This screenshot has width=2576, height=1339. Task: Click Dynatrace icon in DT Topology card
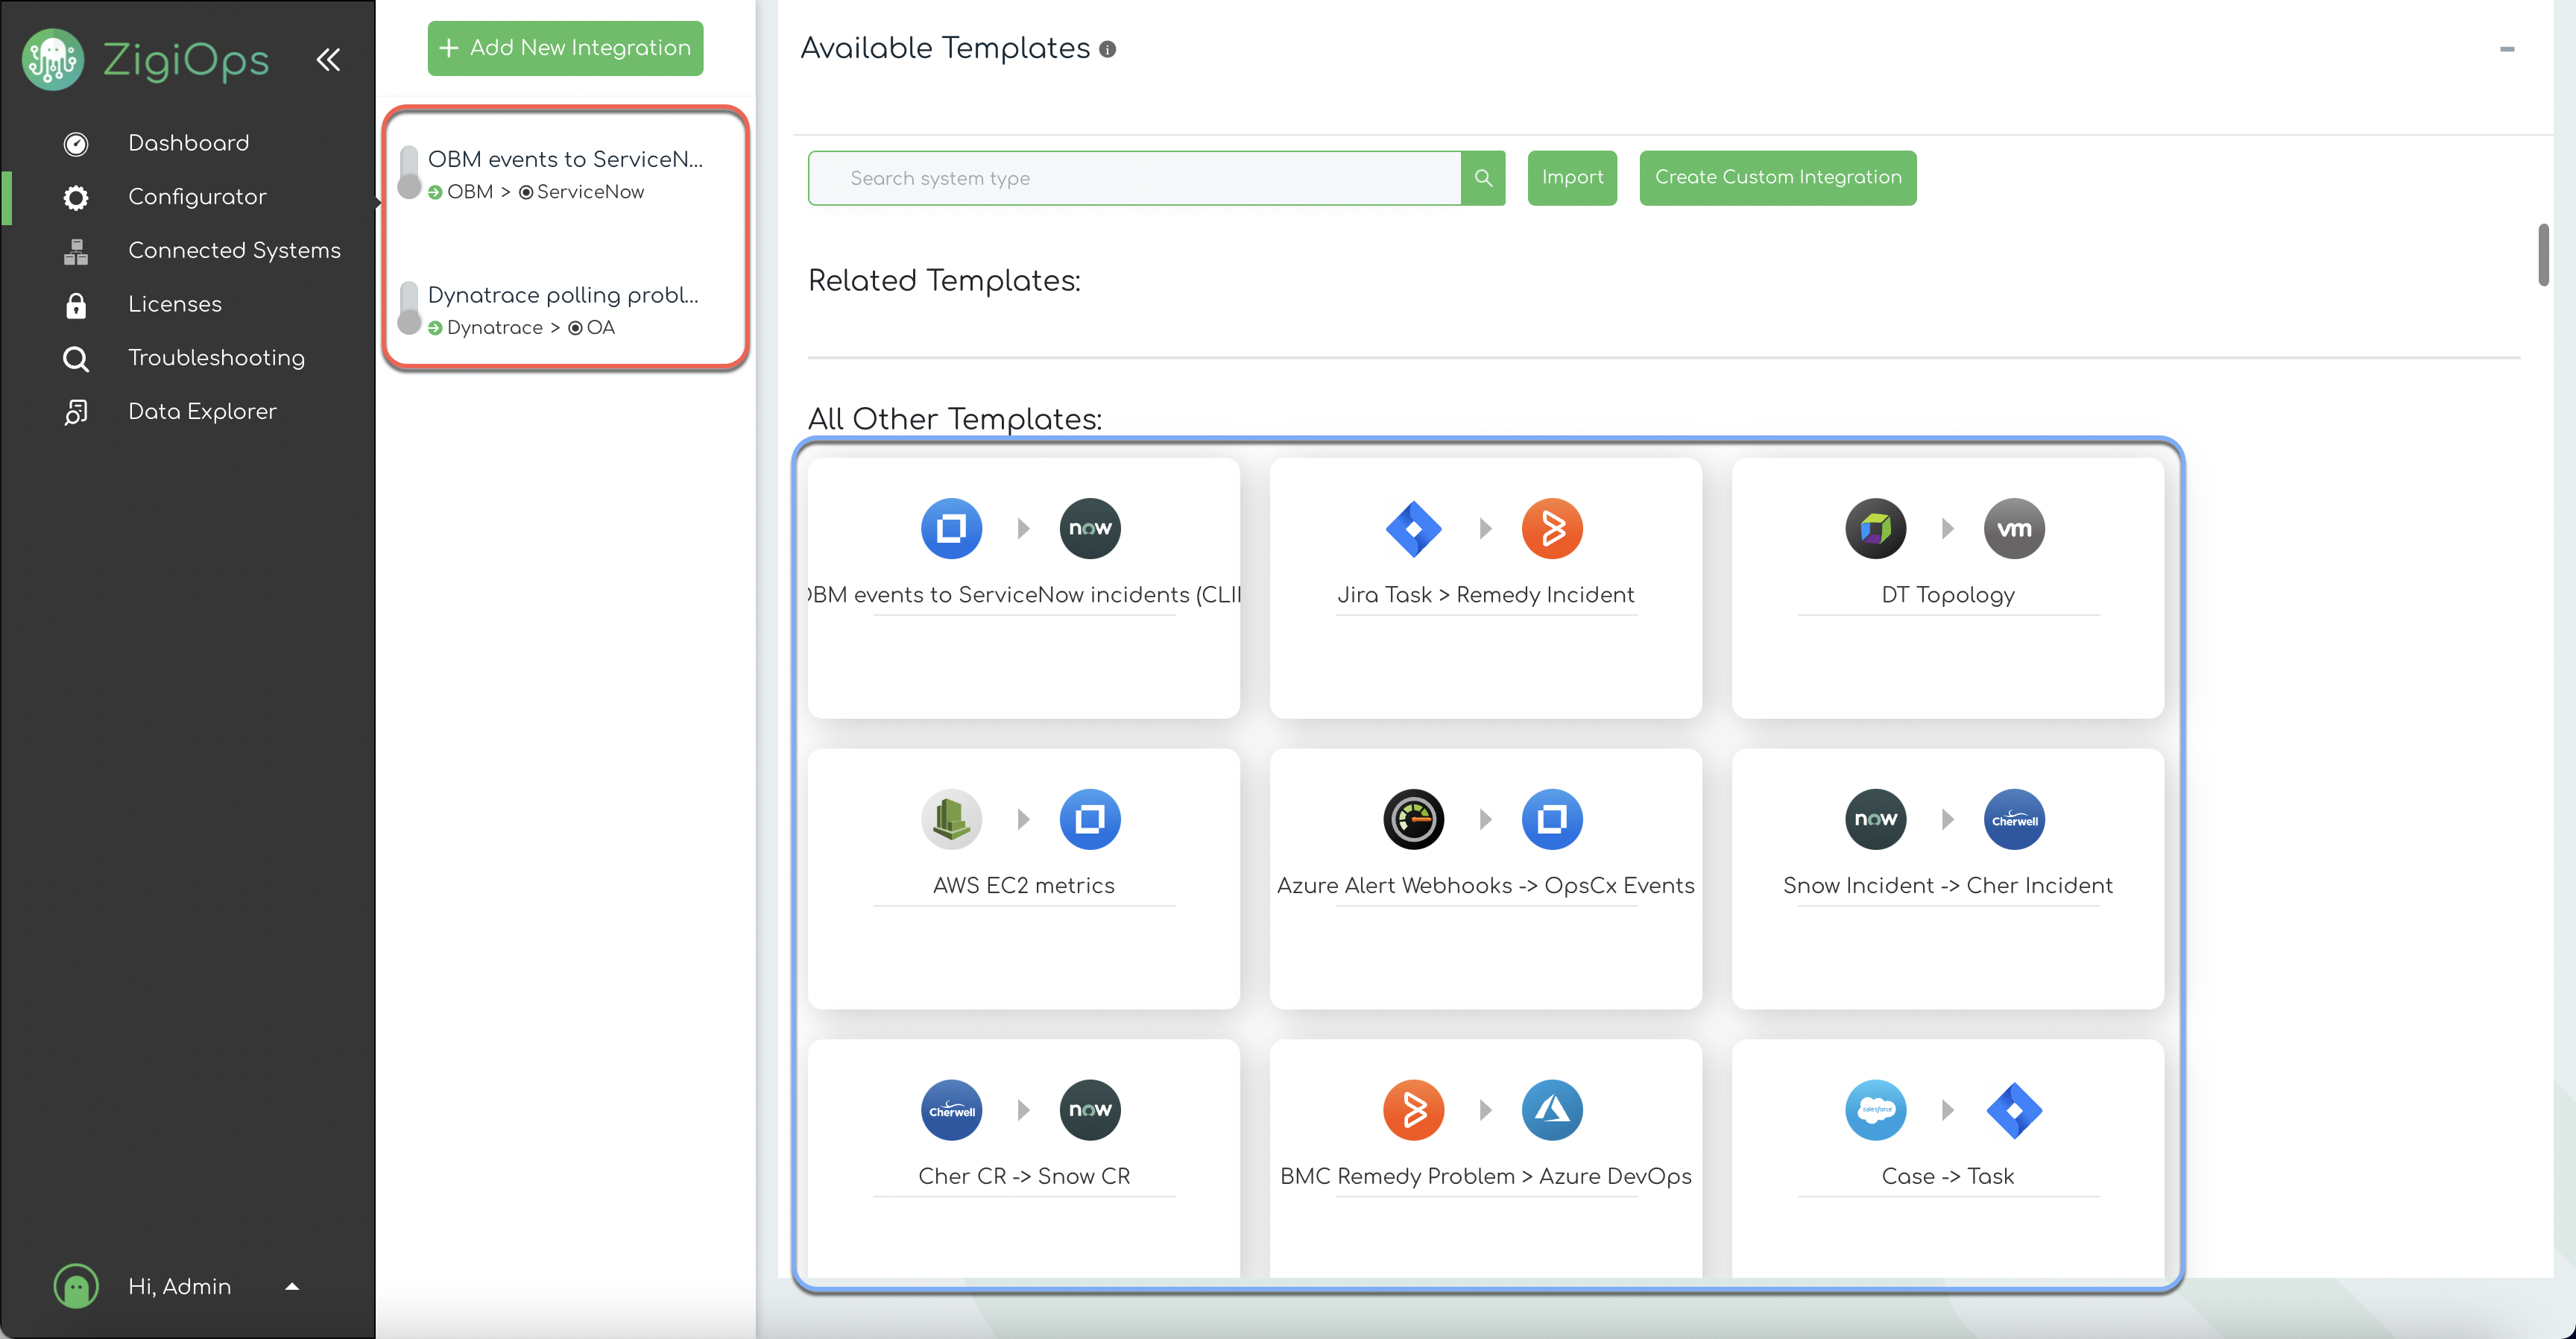pyautogui.click(x=1876, y=528)
